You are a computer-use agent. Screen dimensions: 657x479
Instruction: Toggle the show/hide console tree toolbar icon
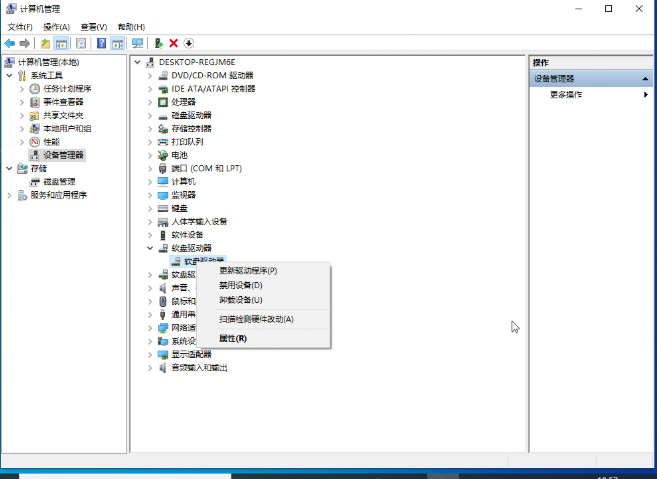62,43
